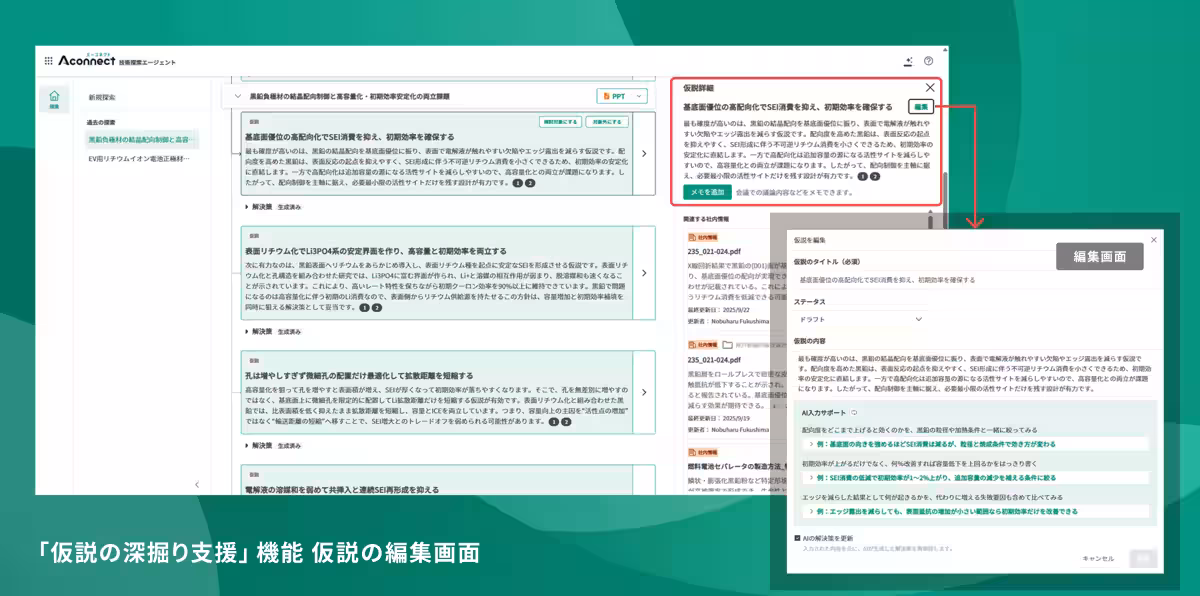Click 検討対象にする on first hypothesis card
Screen dimensions: 1200x596
(x=560, y=121)
